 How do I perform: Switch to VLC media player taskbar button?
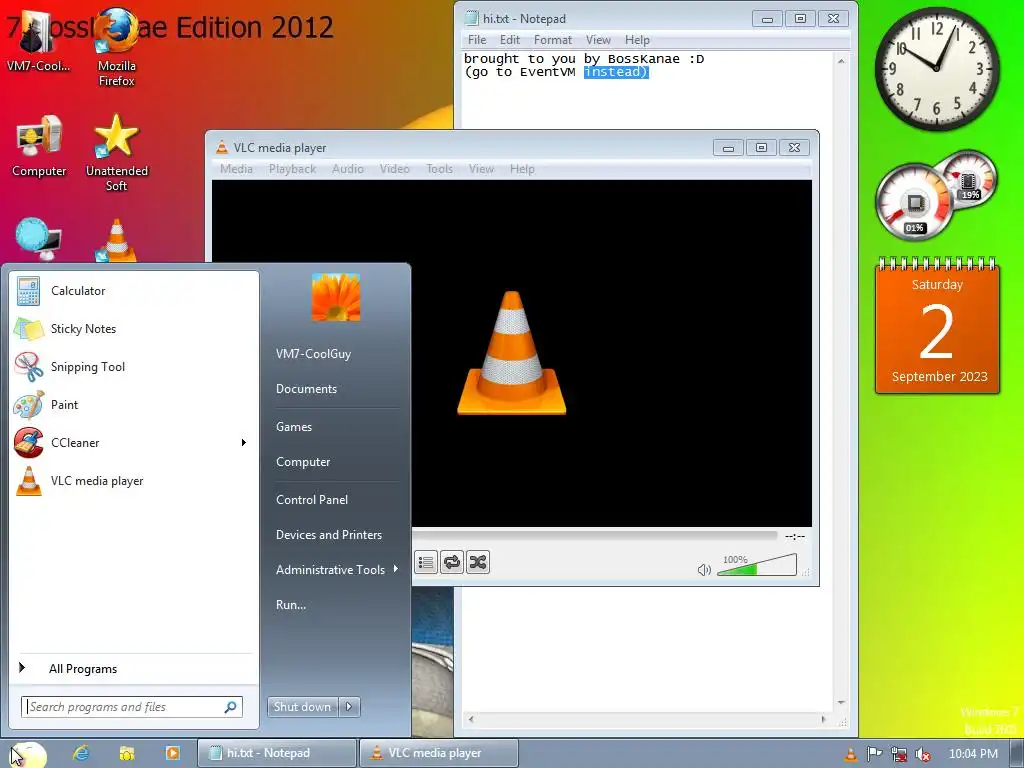tap(439, 753)
